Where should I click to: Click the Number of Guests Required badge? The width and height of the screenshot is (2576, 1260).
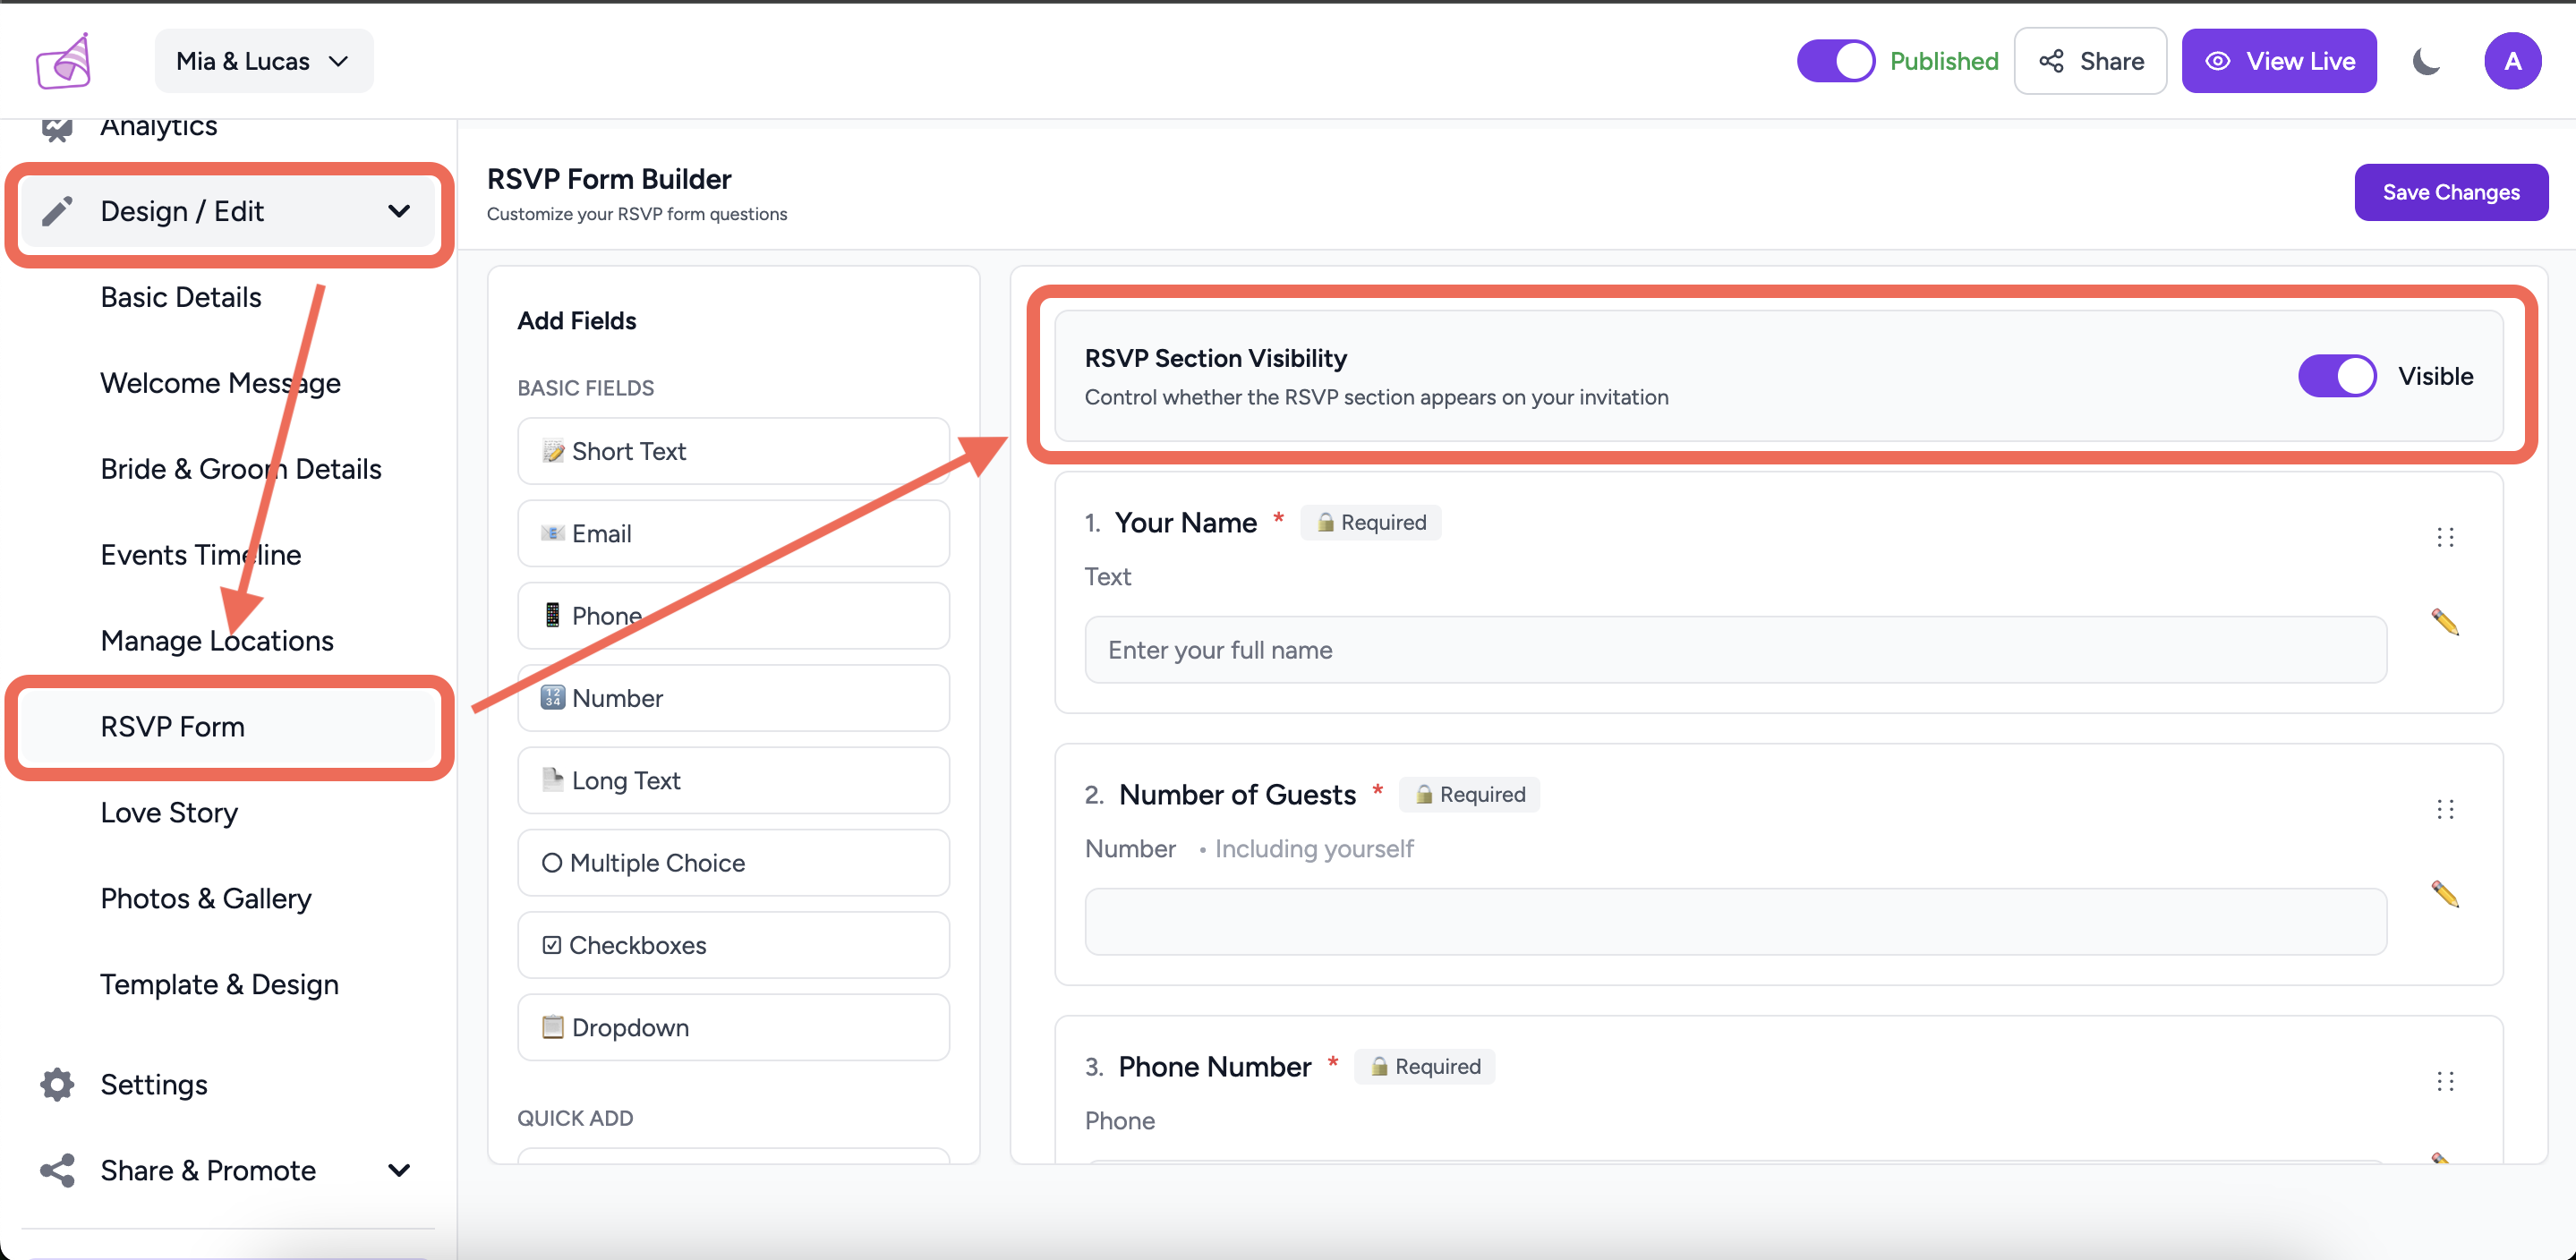point(1469,794)
